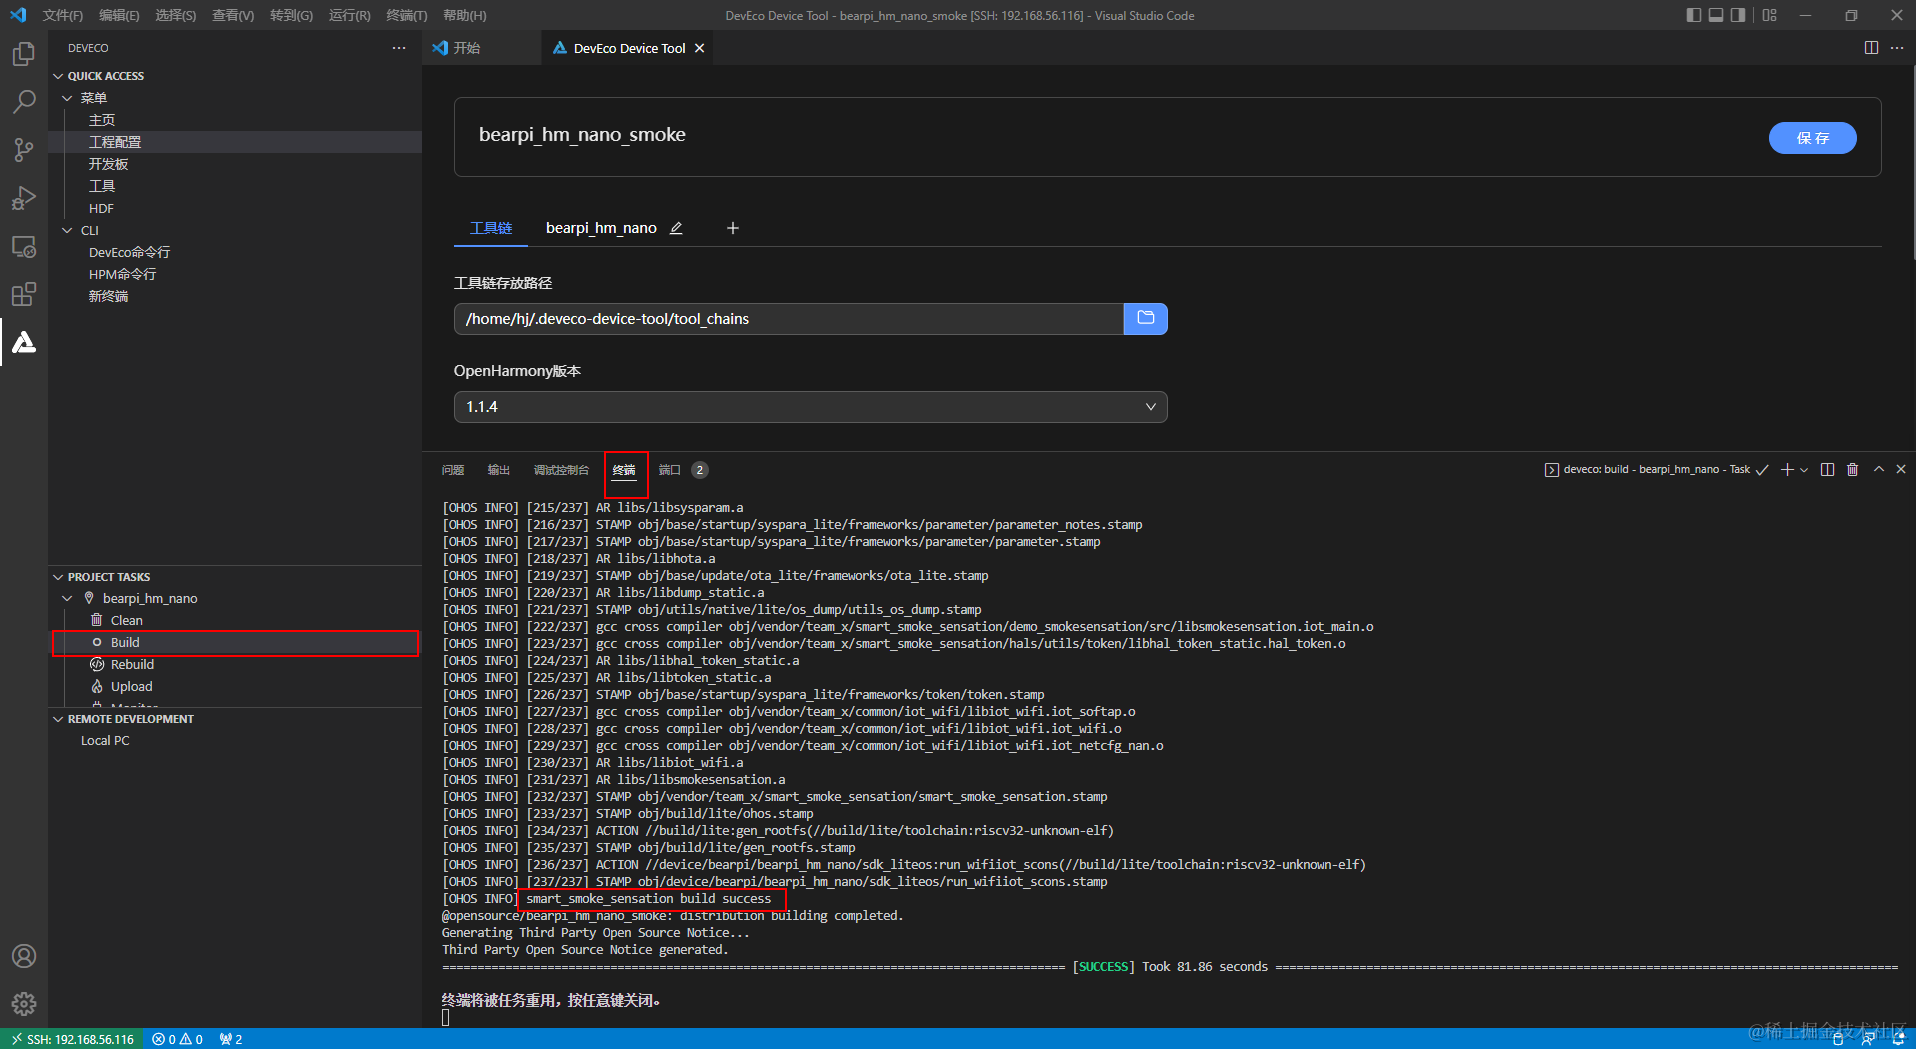Open the OpenHarmony version 1.1.4 dropdown
Viewport: 1916px width, 1049px height.
(810, 407)
